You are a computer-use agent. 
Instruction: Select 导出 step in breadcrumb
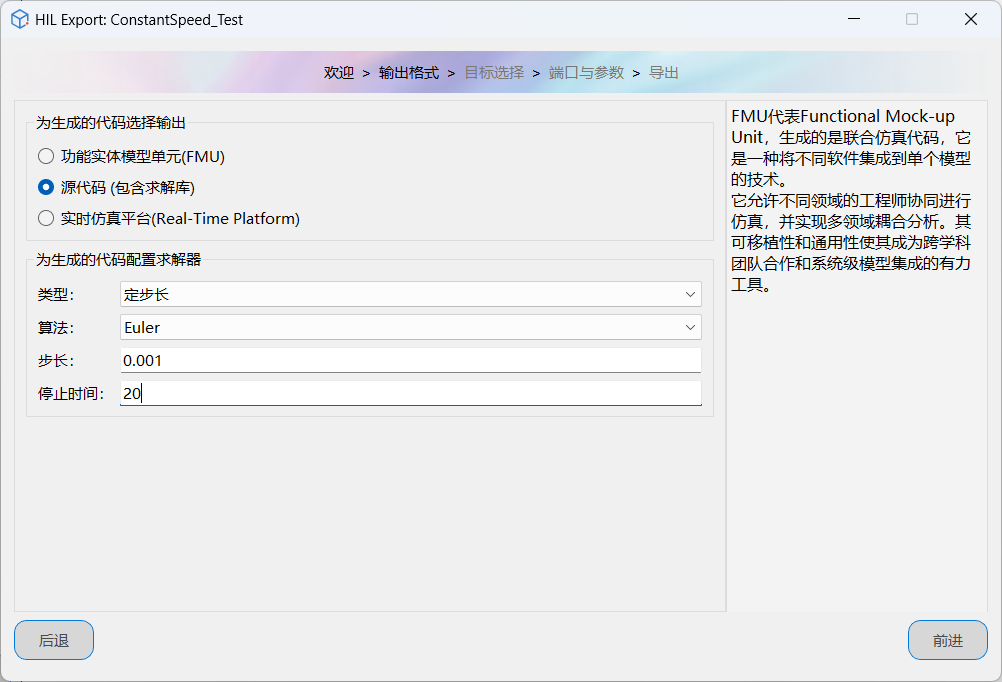664,73
